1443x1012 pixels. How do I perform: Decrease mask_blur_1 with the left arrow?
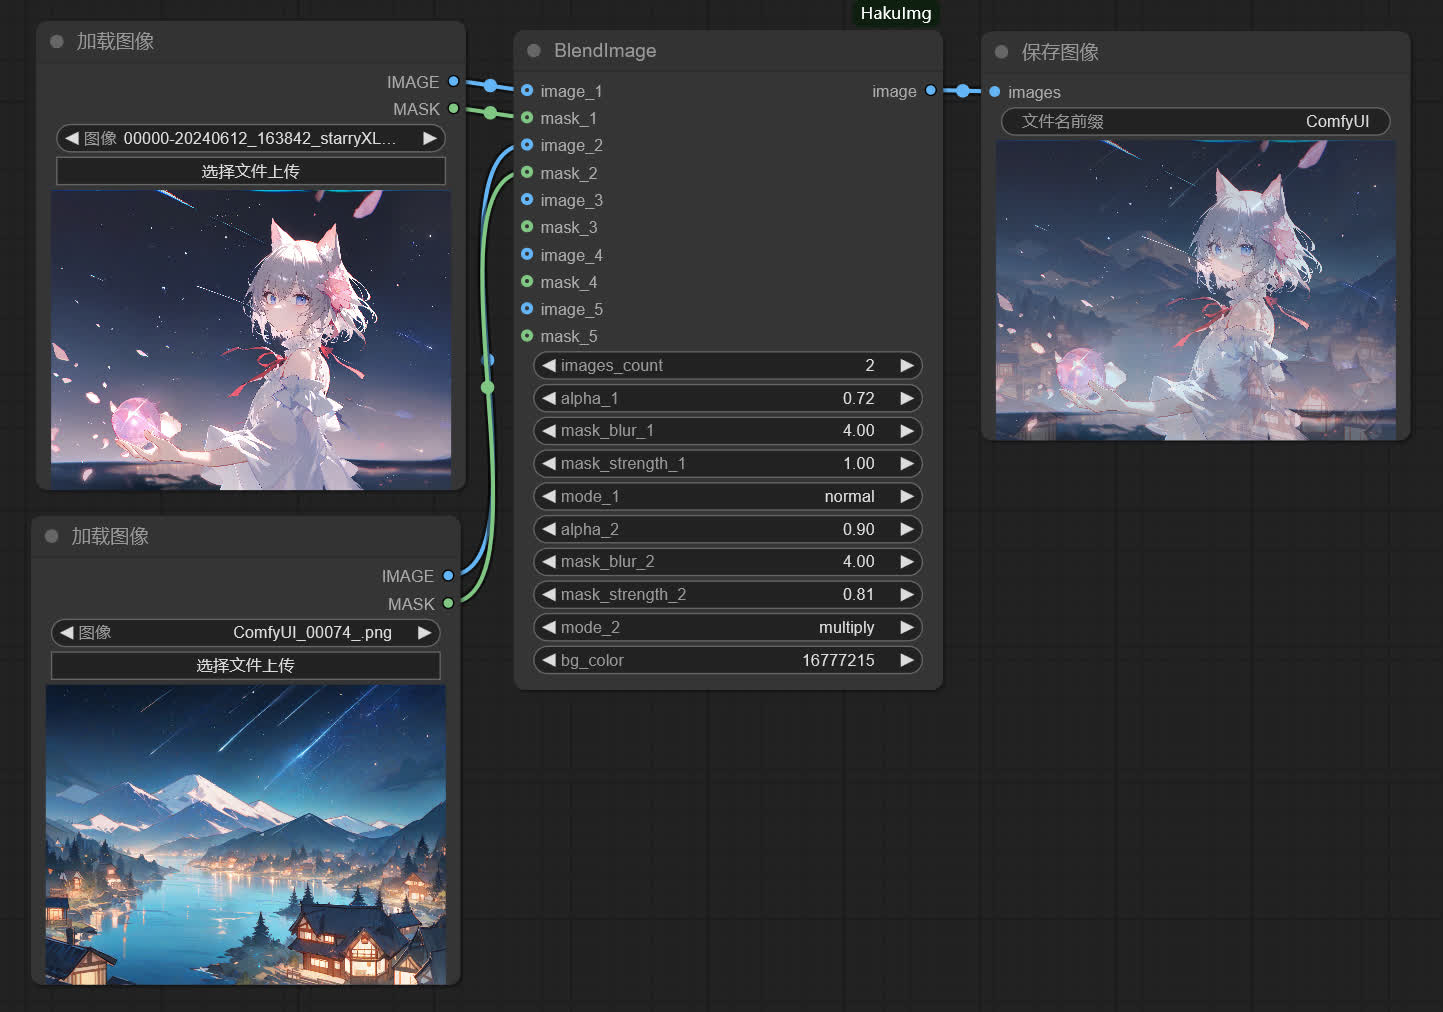[x=548, y=431]
